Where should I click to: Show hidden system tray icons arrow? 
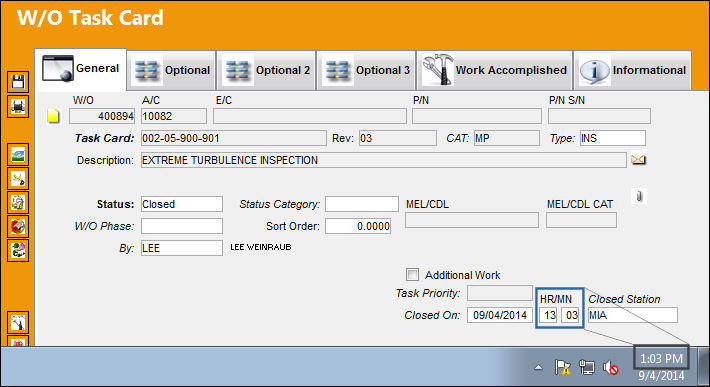pyautogui.click(x=538, y=367)
